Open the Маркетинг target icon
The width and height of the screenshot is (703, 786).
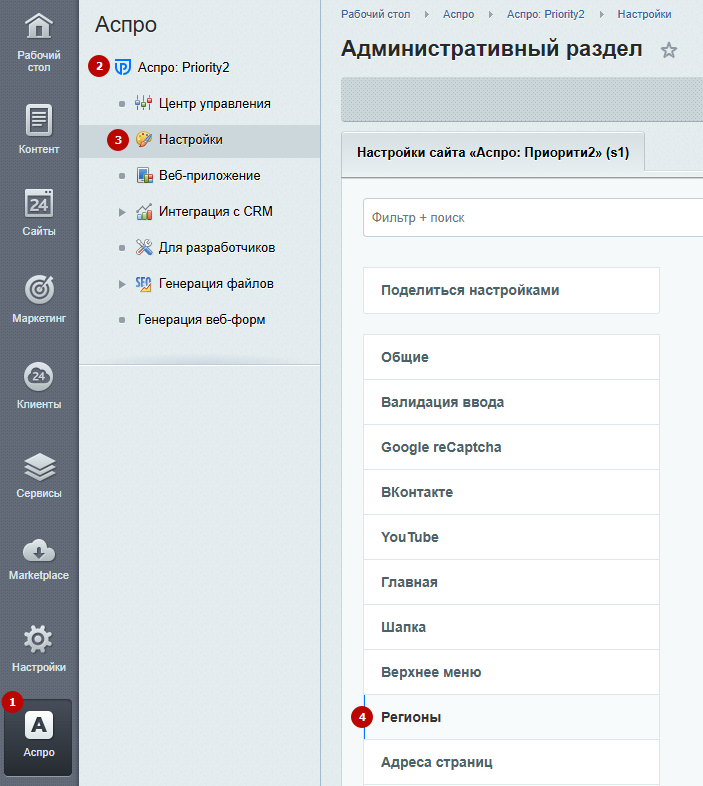(39, 290)
